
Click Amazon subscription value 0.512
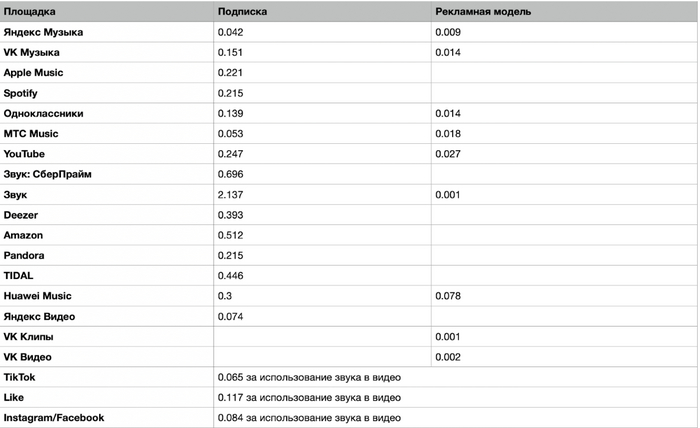[230, 235]
